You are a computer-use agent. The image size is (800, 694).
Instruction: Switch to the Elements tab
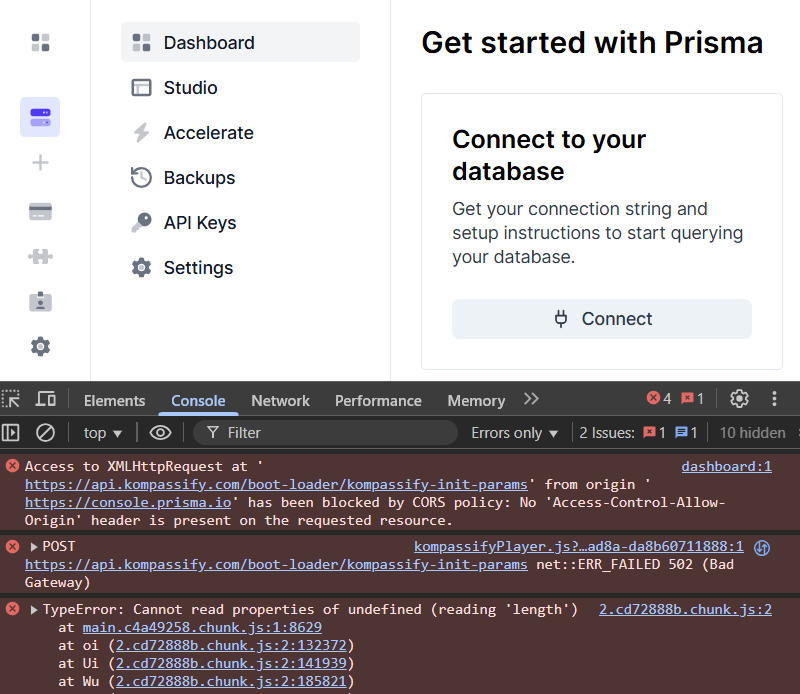click(x=114, y=401)
